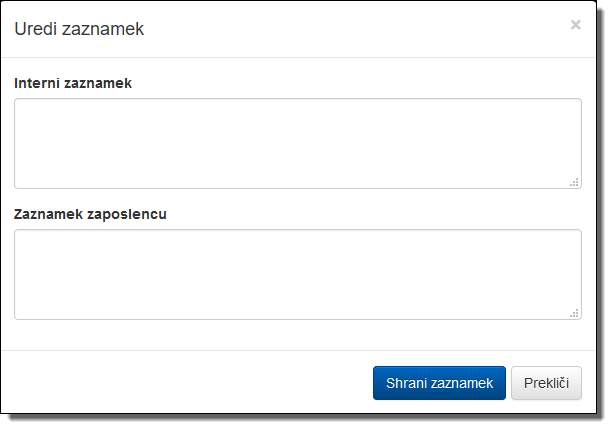Screen dimensions: 612x429
Task: Place cursor in the employee note box
Action: (x=297, y=274)
